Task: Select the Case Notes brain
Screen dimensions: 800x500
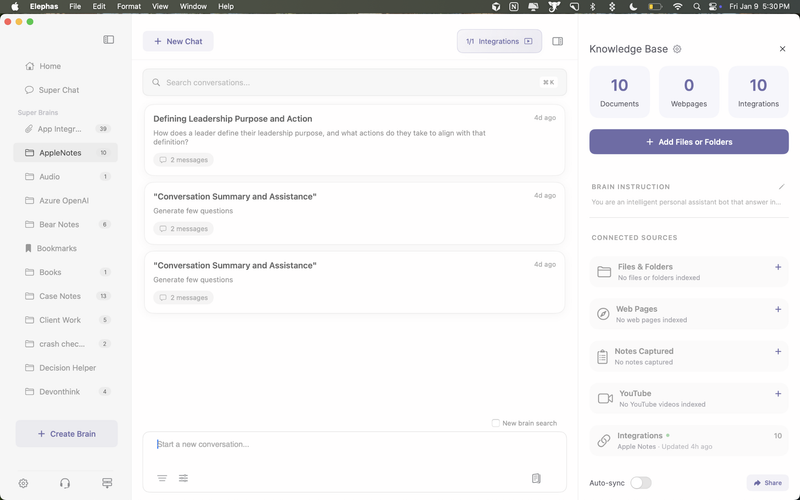Action: pos(65,296)
